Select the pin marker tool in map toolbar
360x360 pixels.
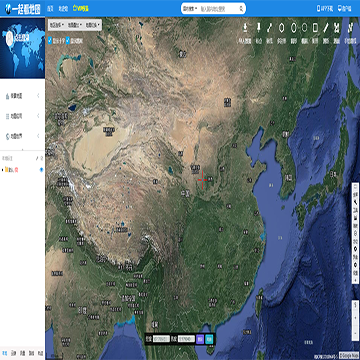click(x=258, y=28)
